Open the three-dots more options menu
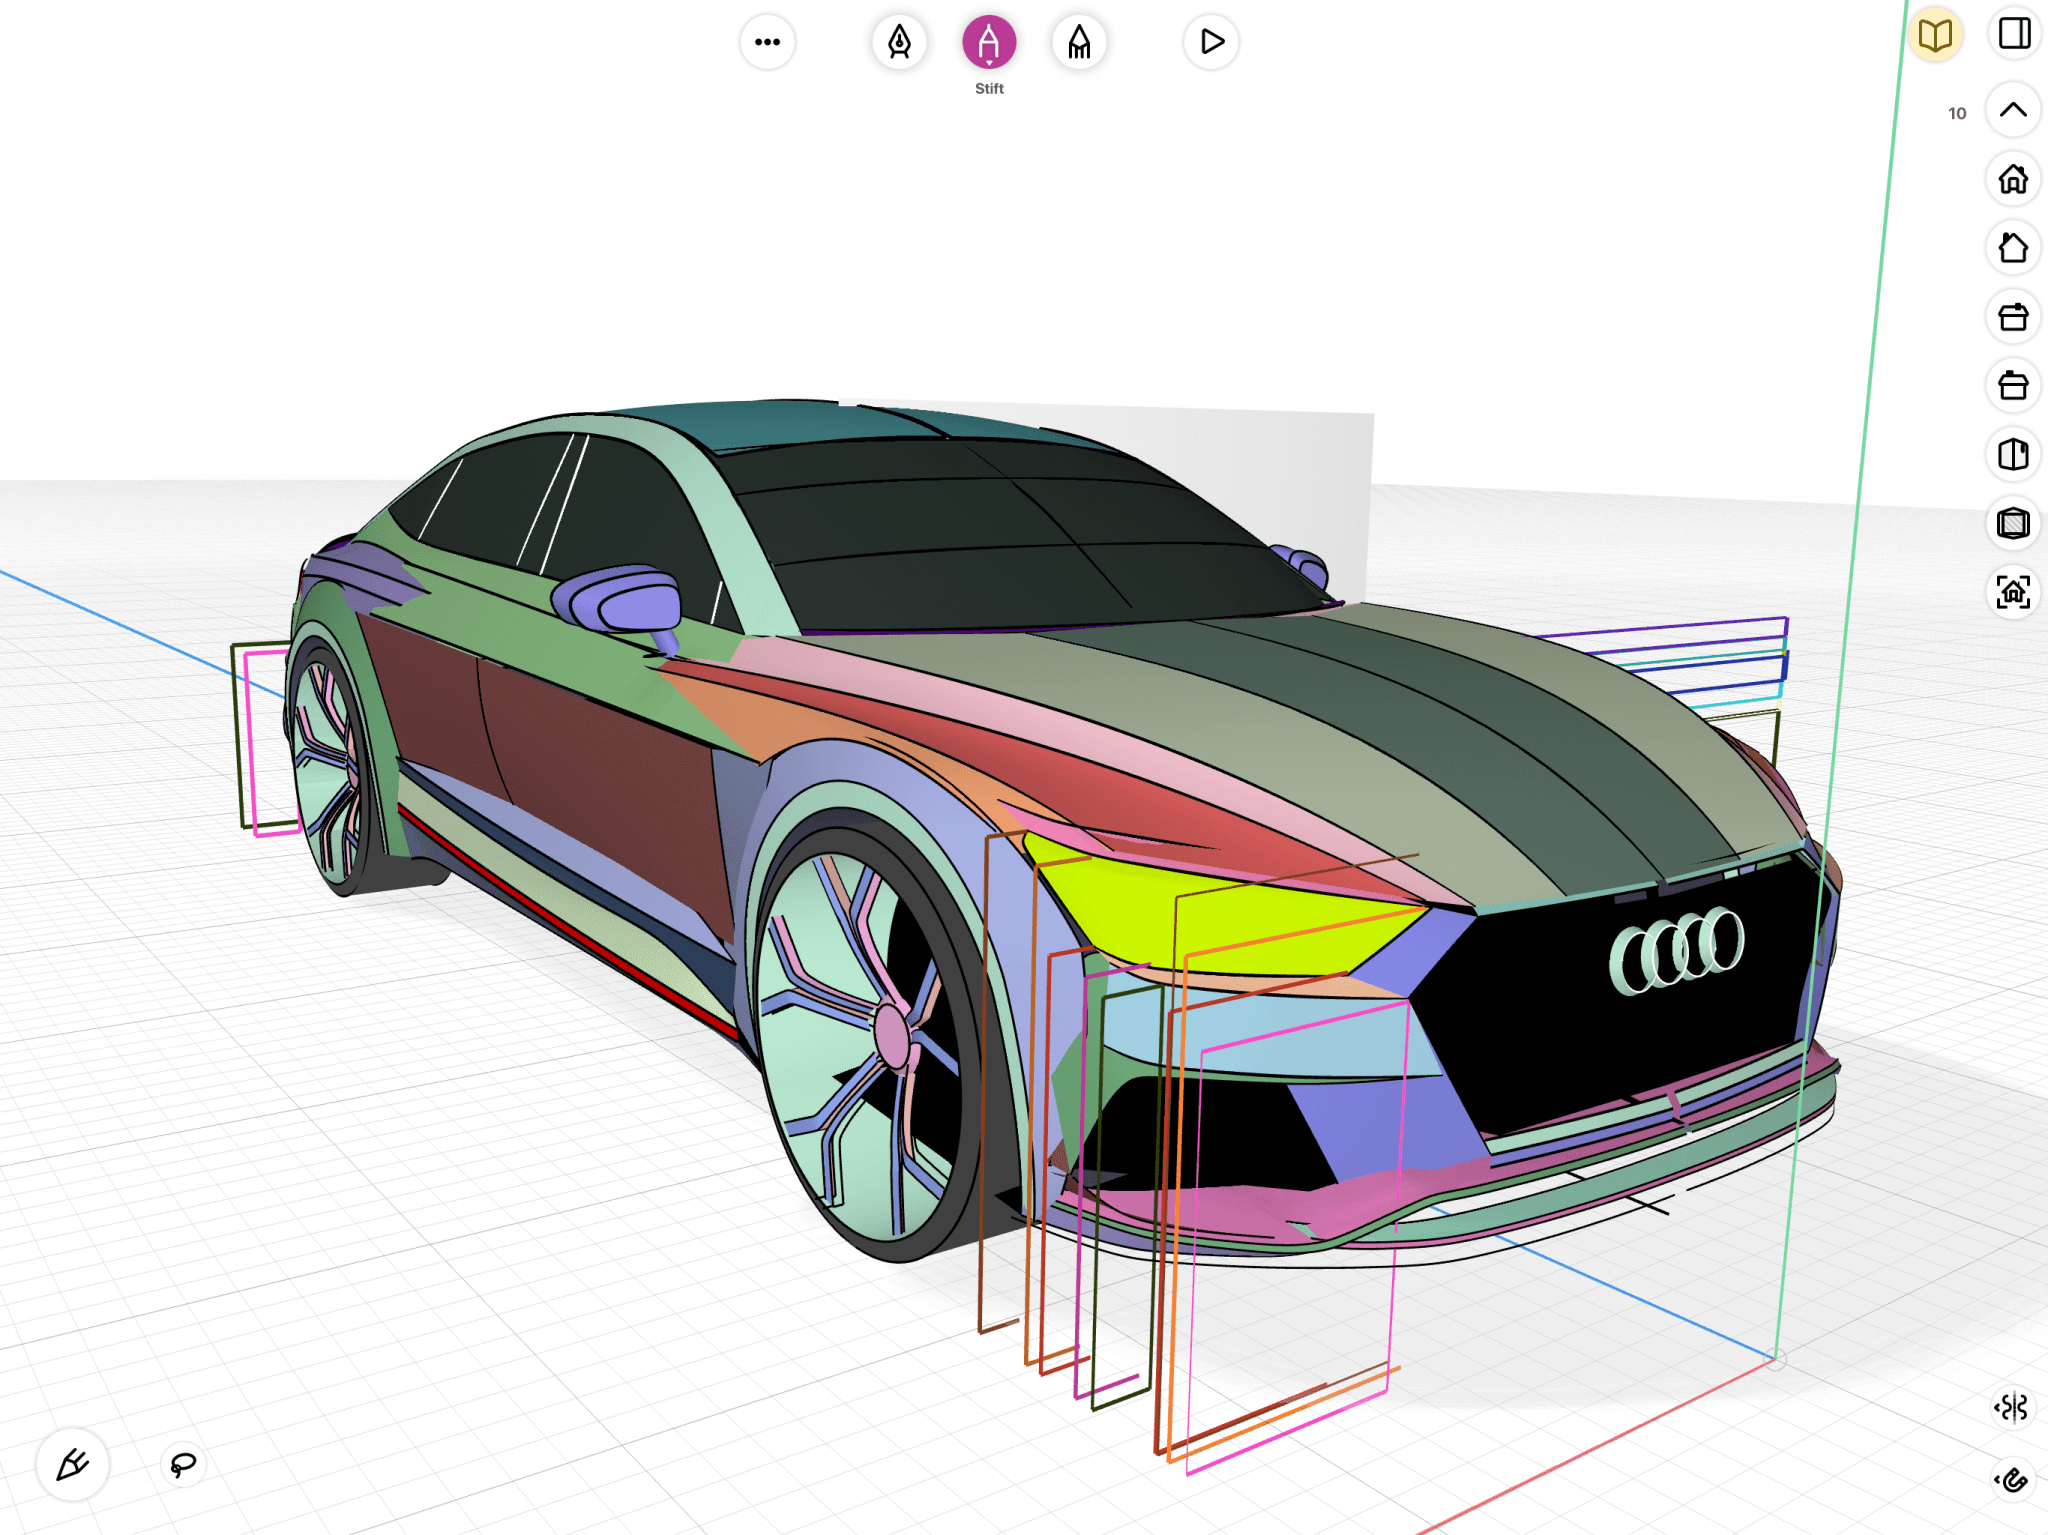The height and width of the screenshot is (1535, 2048). [x=767, y=42]
